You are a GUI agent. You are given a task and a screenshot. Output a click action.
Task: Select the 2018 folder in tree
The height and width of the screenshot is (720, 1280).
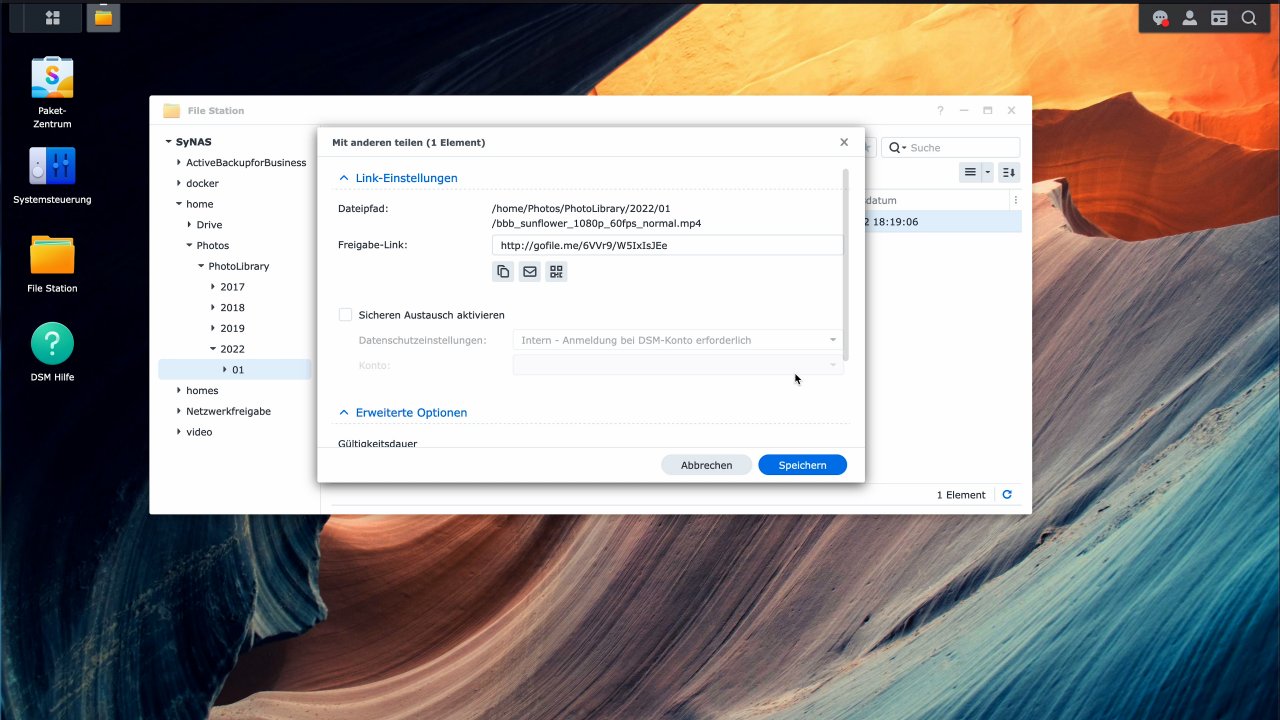pyautogui.click(x=232, y=308)
